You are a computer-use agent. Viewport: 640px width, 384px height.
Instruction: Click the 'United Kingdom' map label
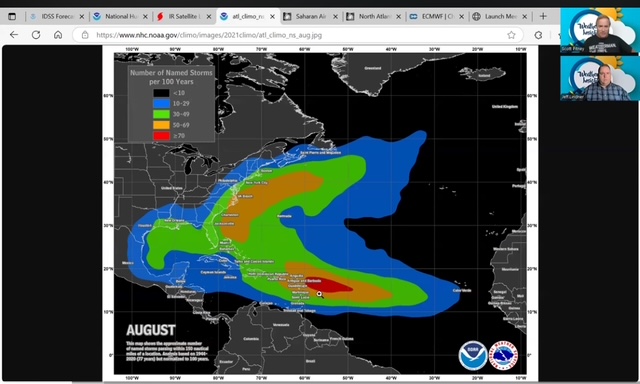click(x=504, y=107)
